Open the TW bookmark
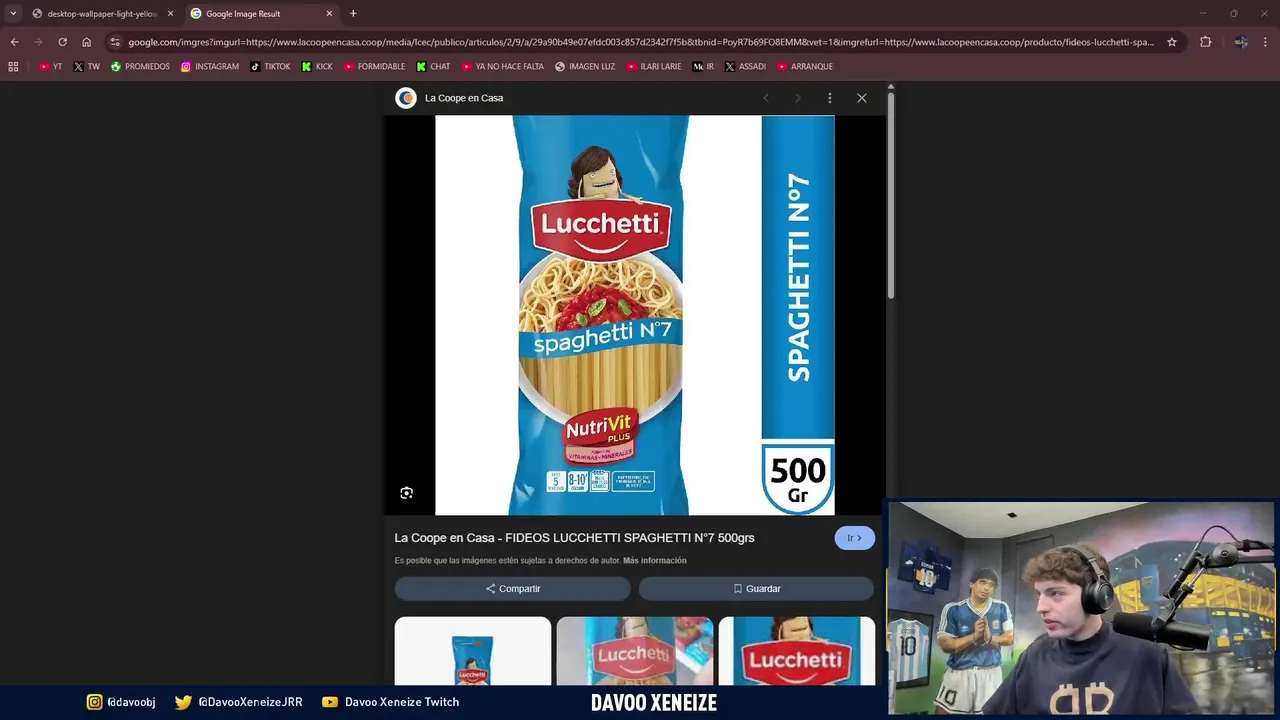The image size is (1280, 720). click(87, 66)
